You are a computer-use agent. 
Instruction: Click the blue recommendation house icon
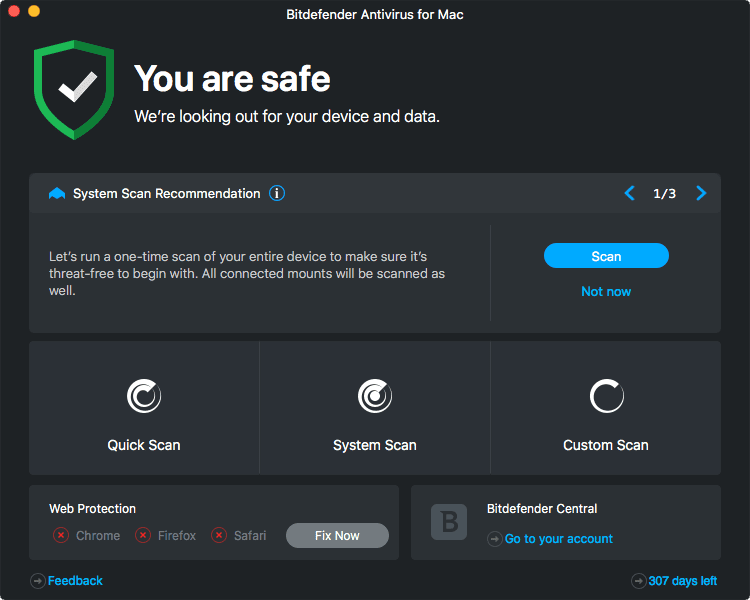click(57, 193)
